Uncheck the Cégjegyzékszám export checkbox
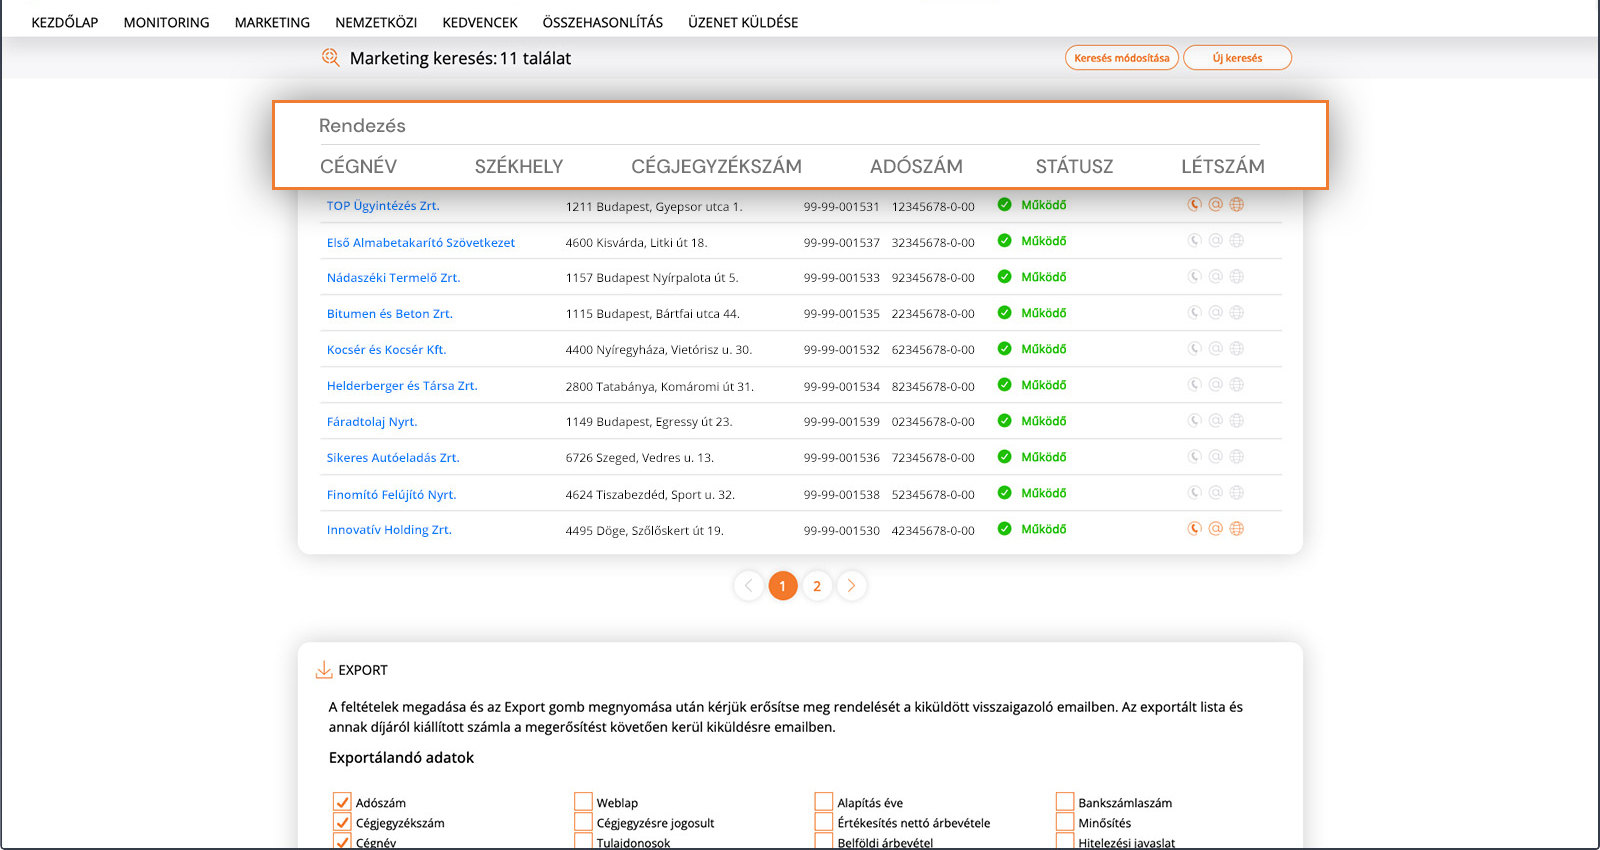The width and height of the screenshot is (1600, 850). click(x=342, y=822)
